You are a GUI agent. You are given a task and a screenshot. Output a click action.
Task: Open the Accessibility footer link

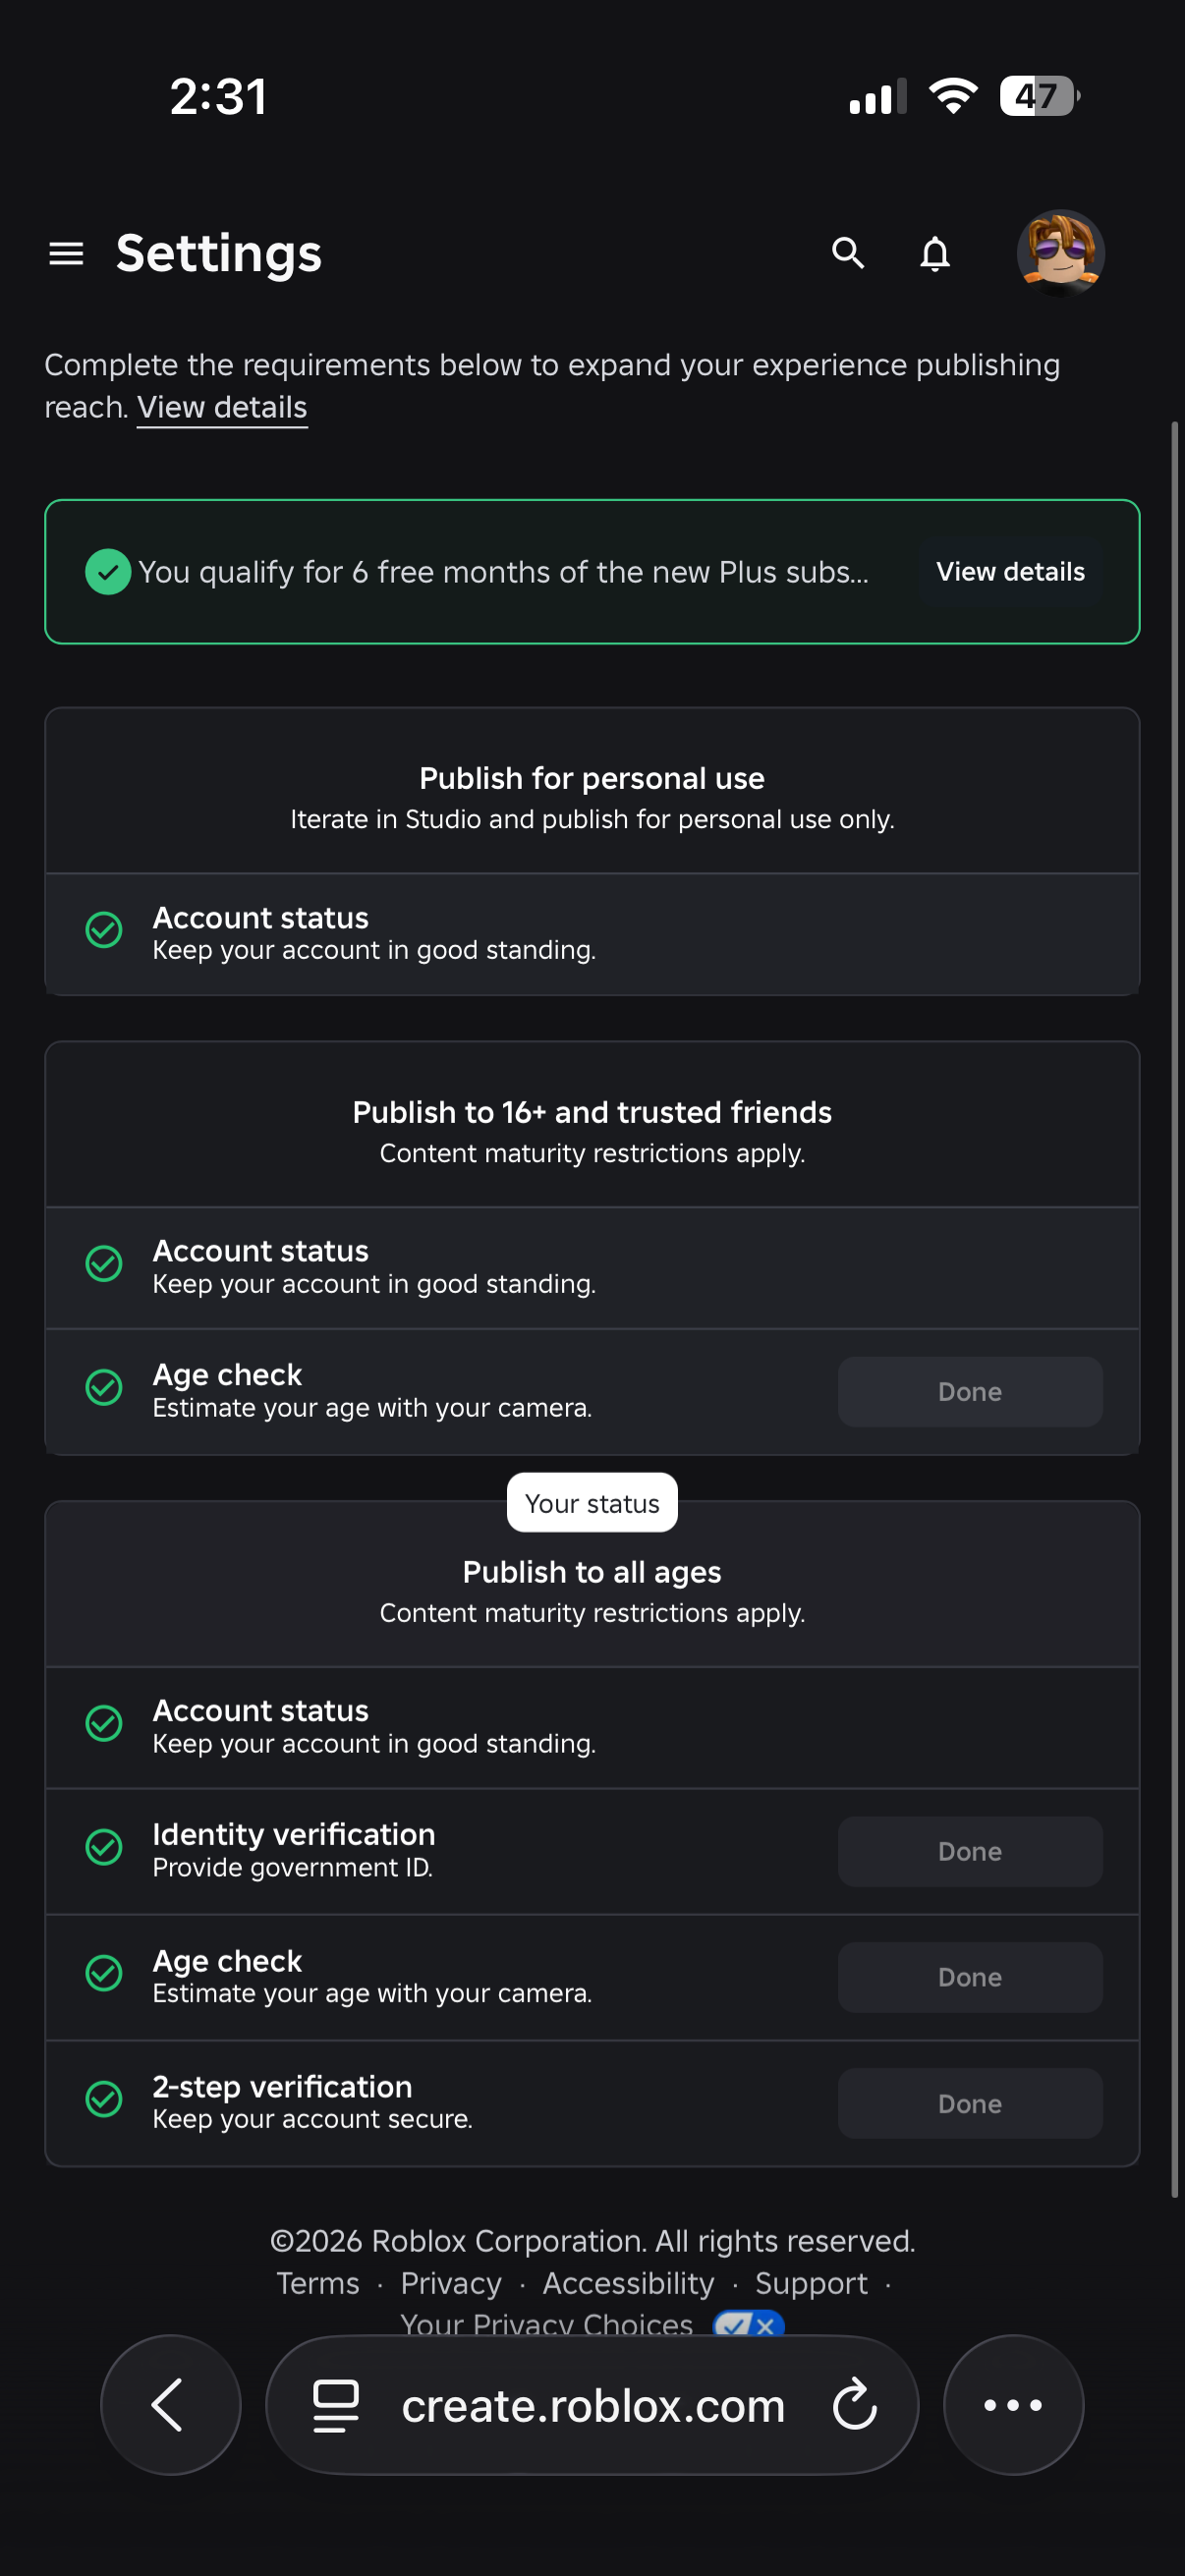point(628,2284)
